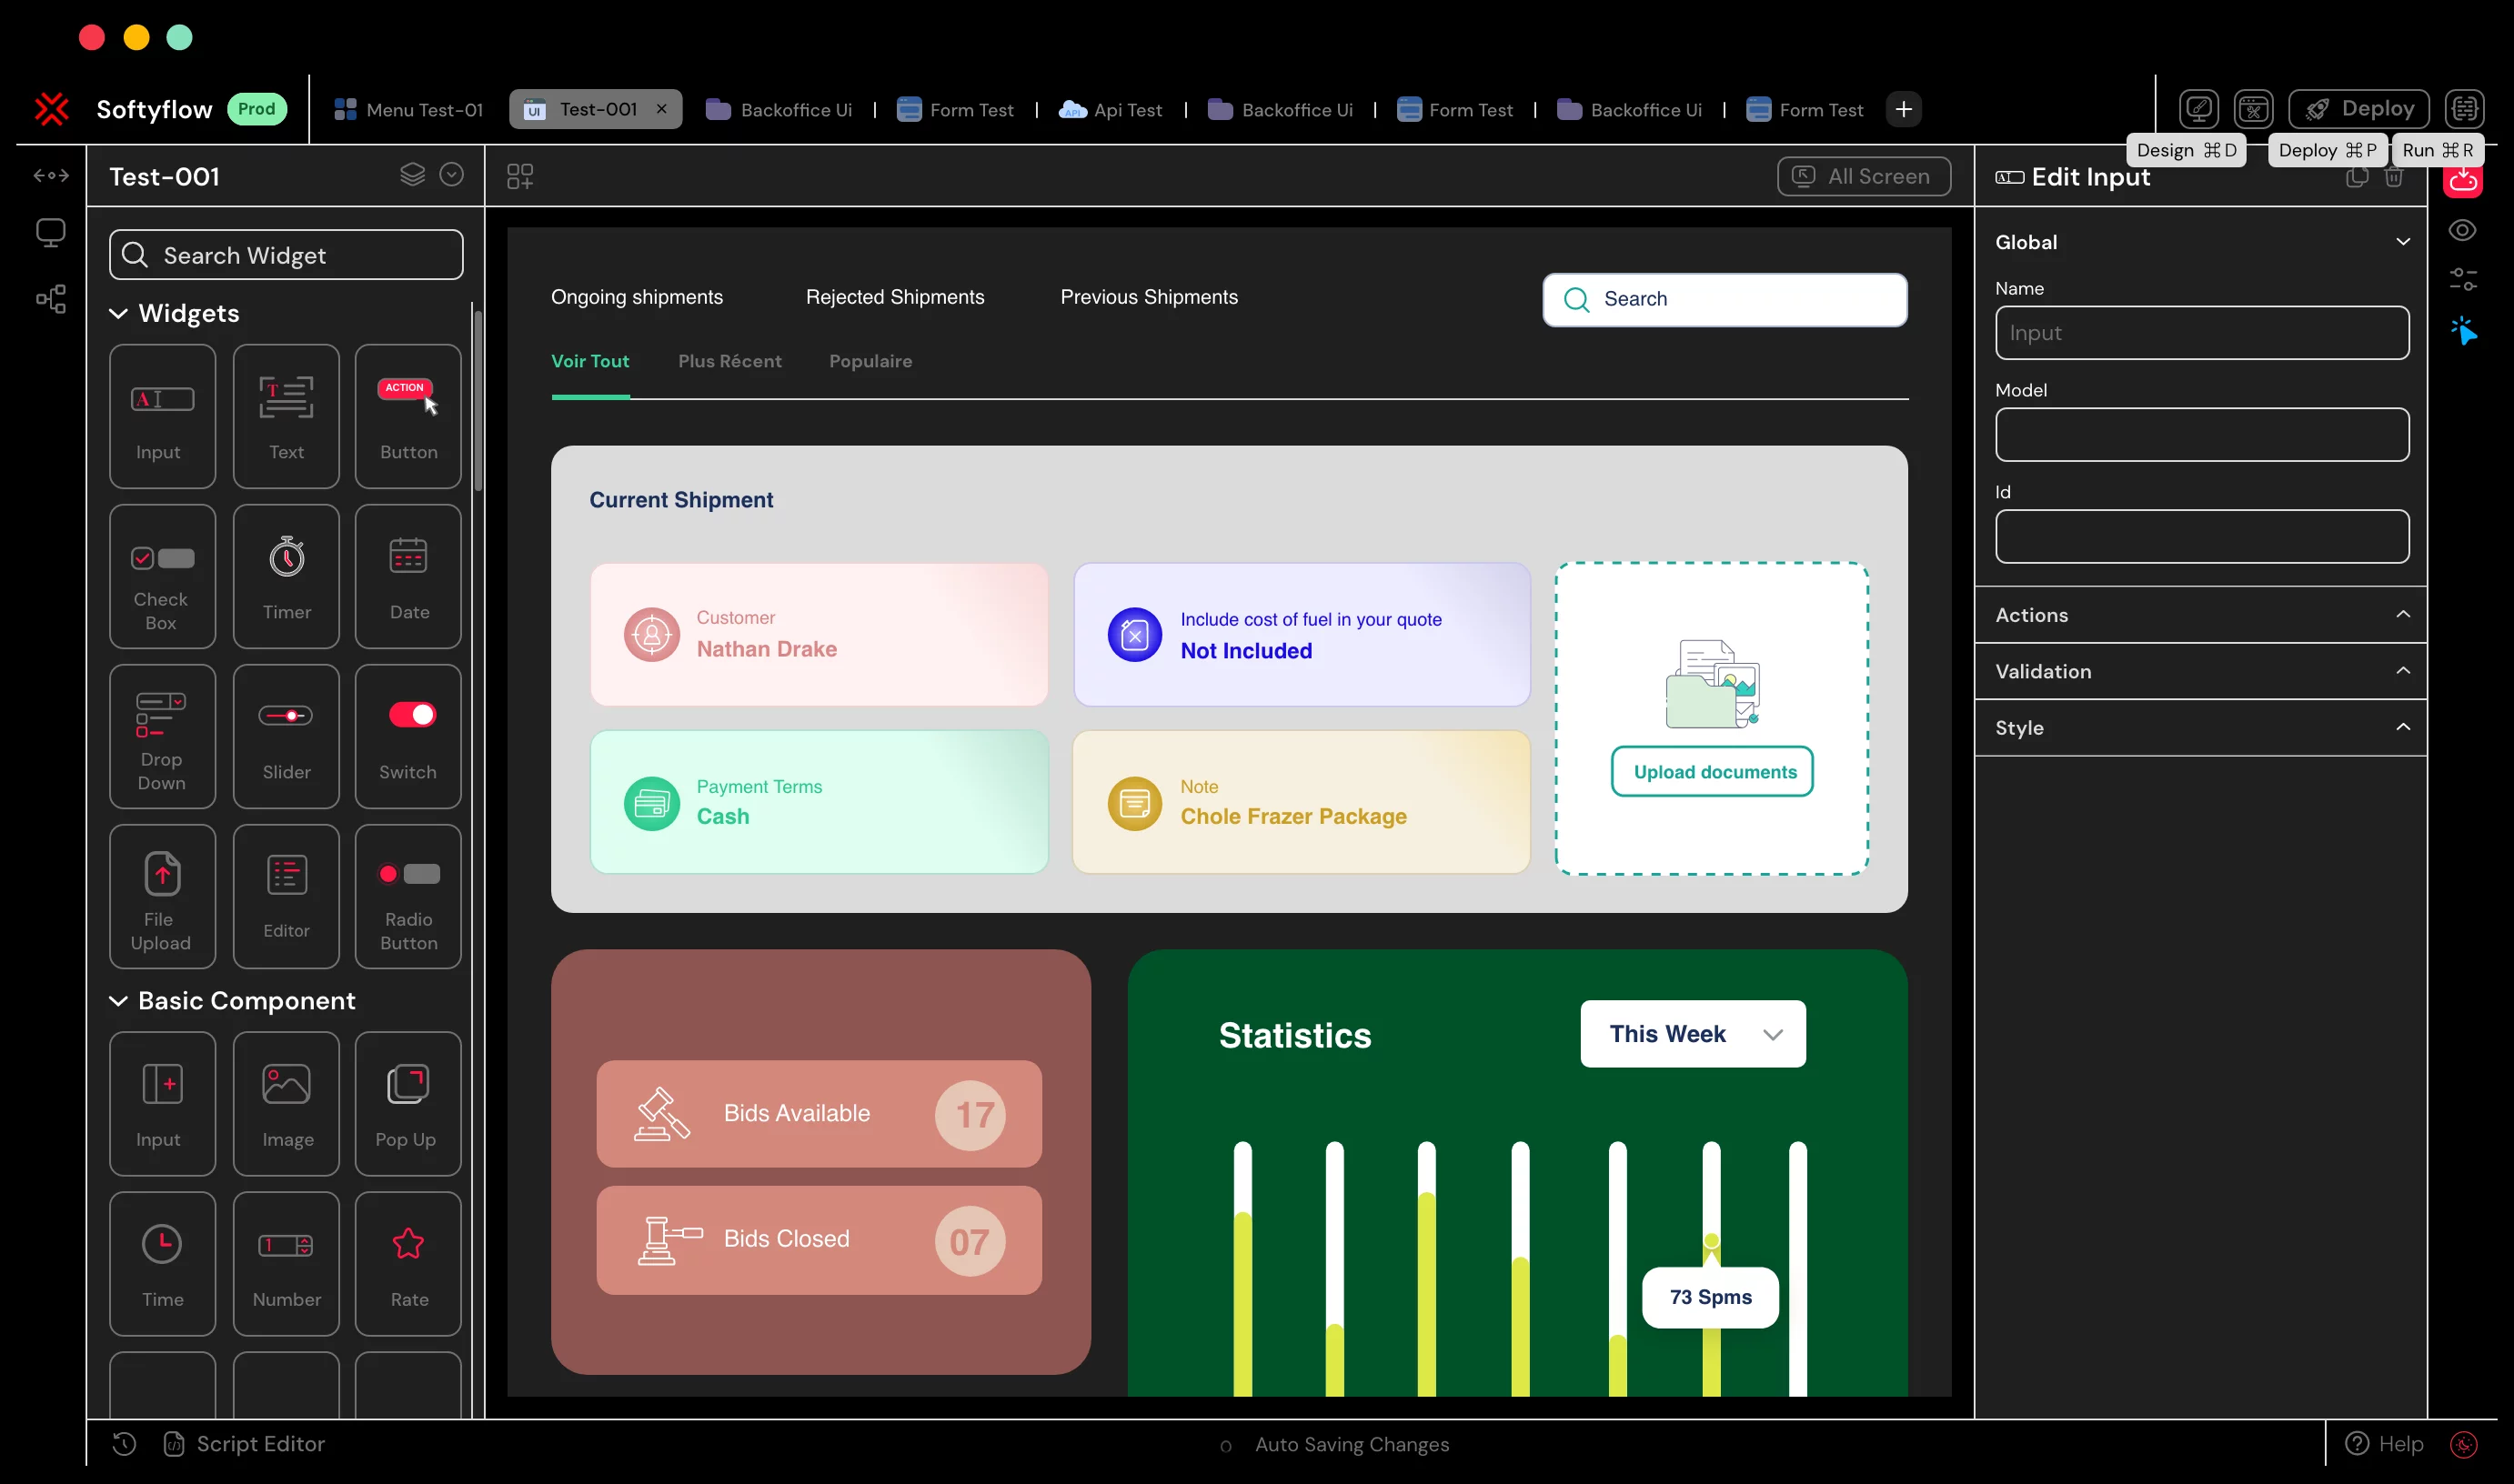Viewport: 2514px width, 1484px height.
Task: Select the Pop Up basic component
Action: coord(408,1104)
